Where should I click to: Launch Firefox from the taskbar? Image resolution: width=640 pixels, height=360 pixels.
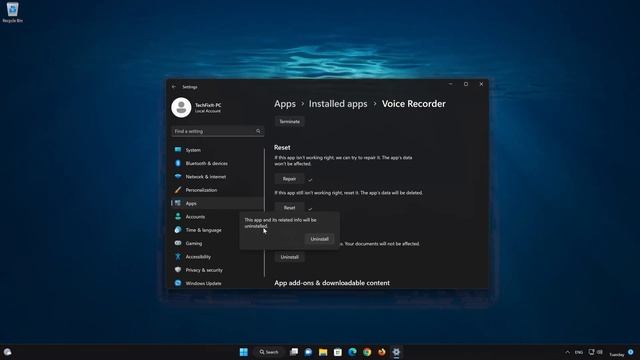[x=382, y=352]
